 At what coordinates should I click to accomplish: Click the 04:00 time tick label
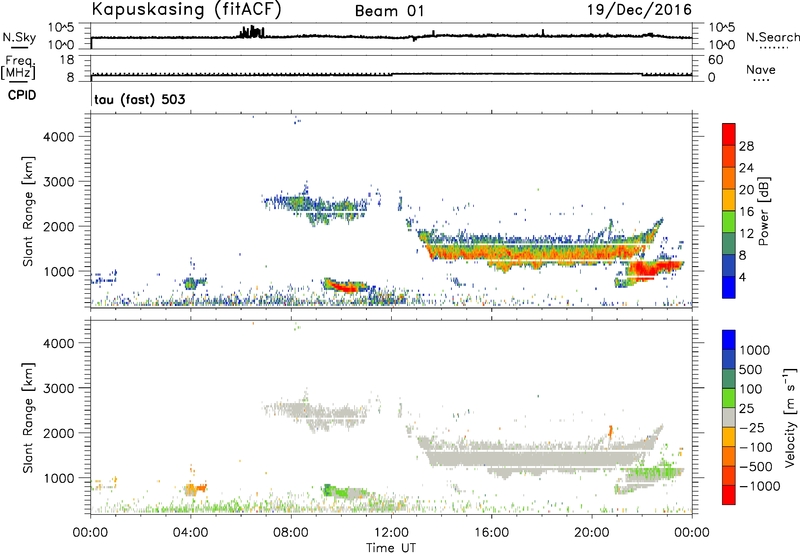click(190, 533)
